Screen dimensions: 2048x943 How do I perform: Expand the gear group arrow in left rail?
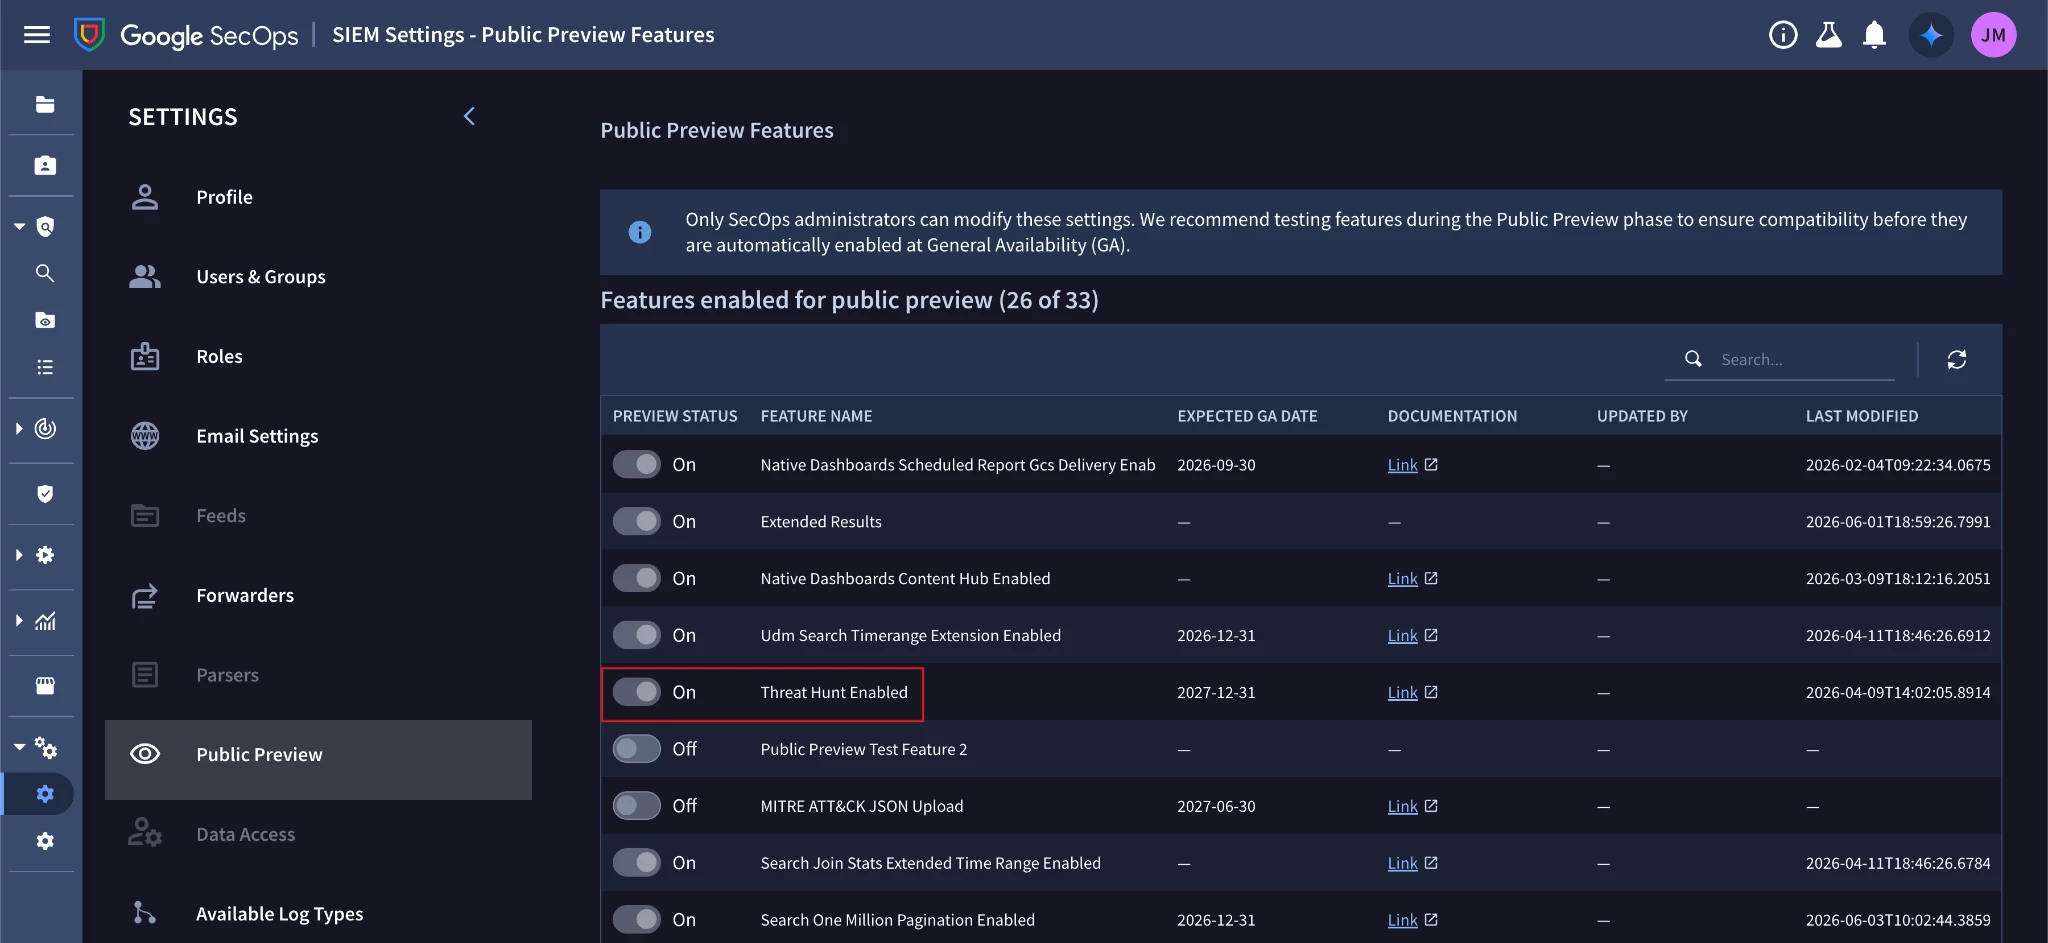coord(19,555)
